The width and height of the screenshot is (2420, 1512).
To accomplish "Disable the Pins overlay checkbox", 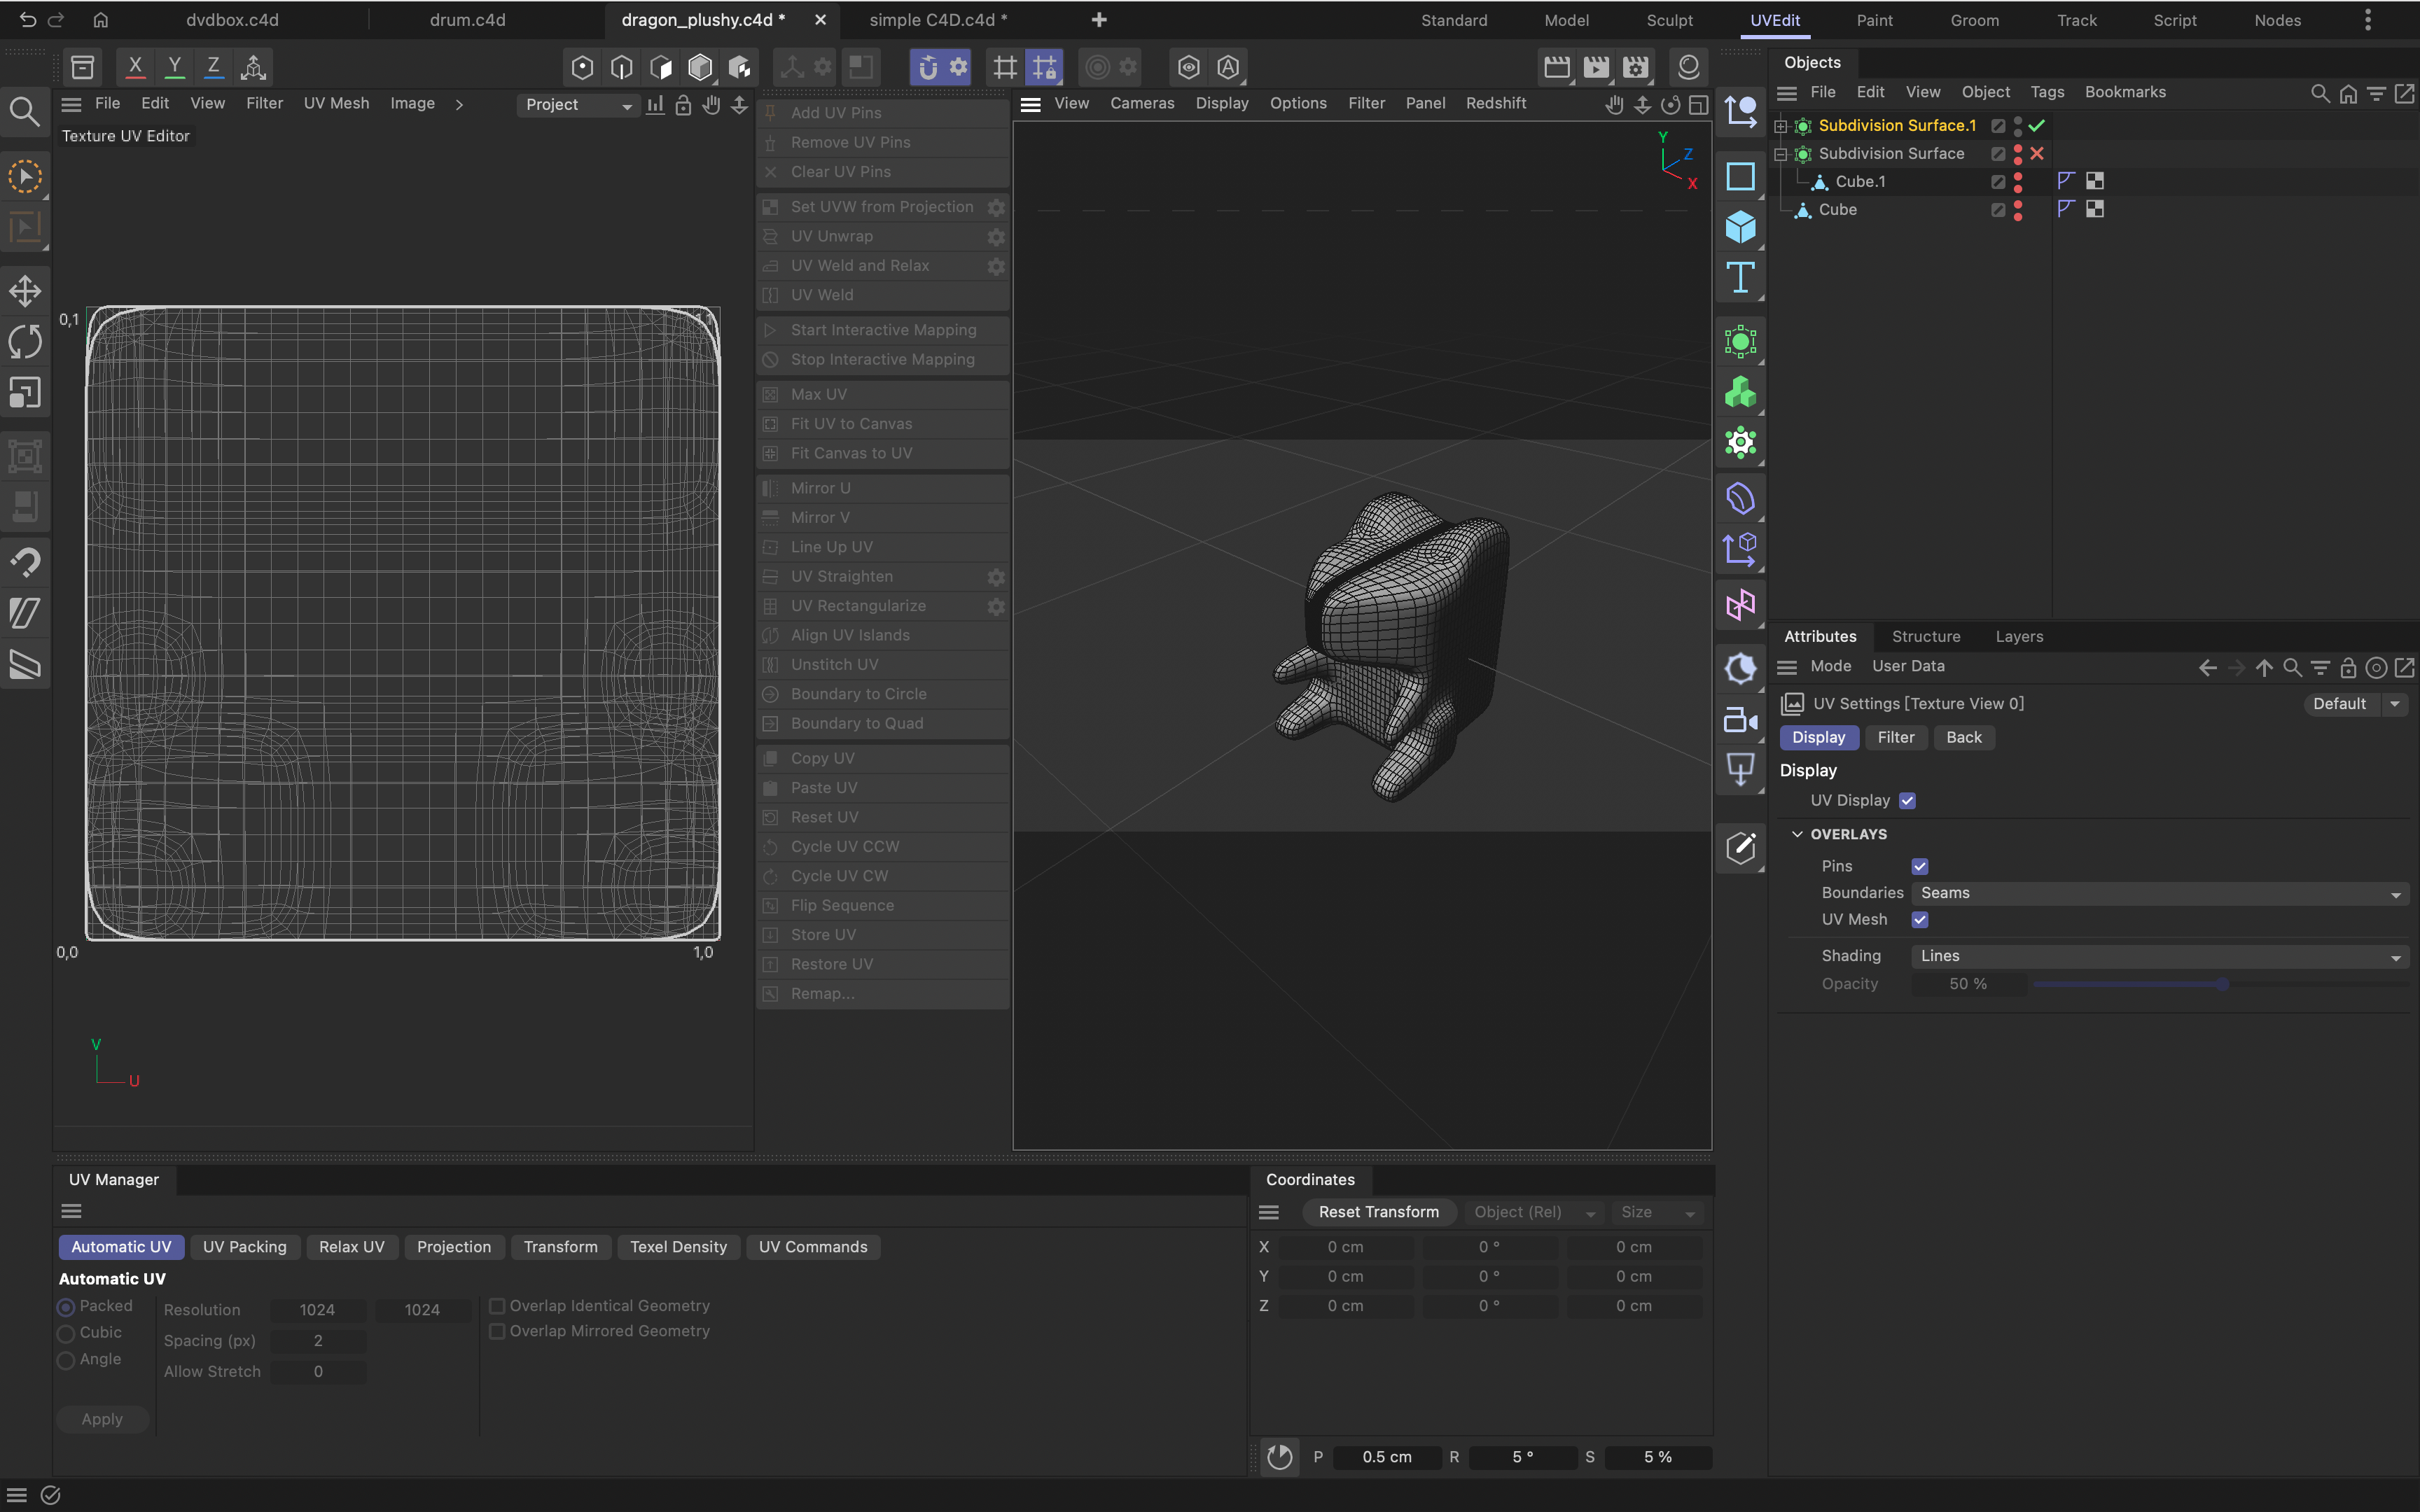I will (1919, 866).
